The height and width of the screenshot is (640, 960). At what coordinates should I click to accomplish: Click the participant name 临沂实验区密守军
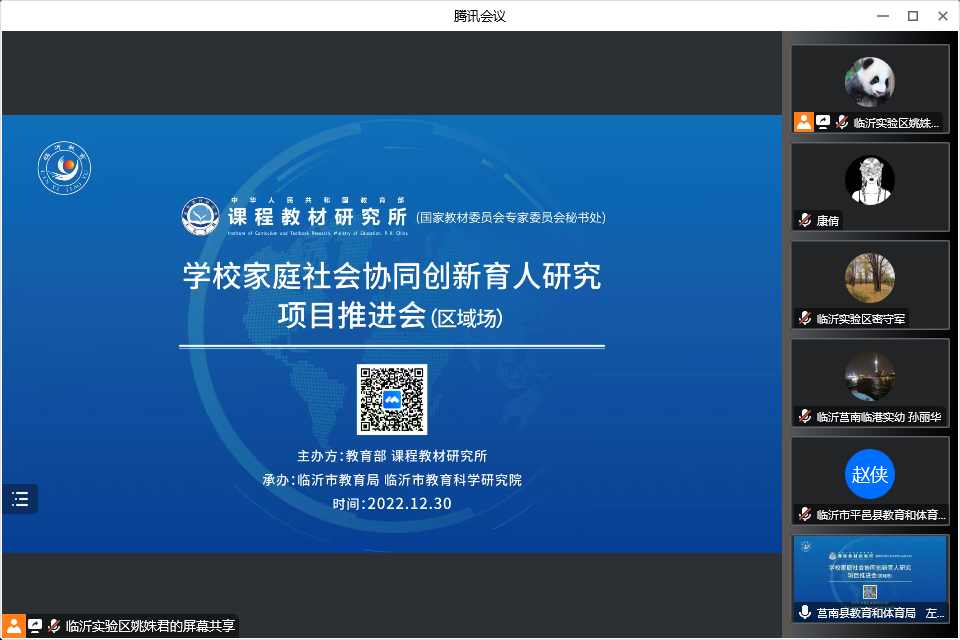pyautogui.click(x=861, y=319)
